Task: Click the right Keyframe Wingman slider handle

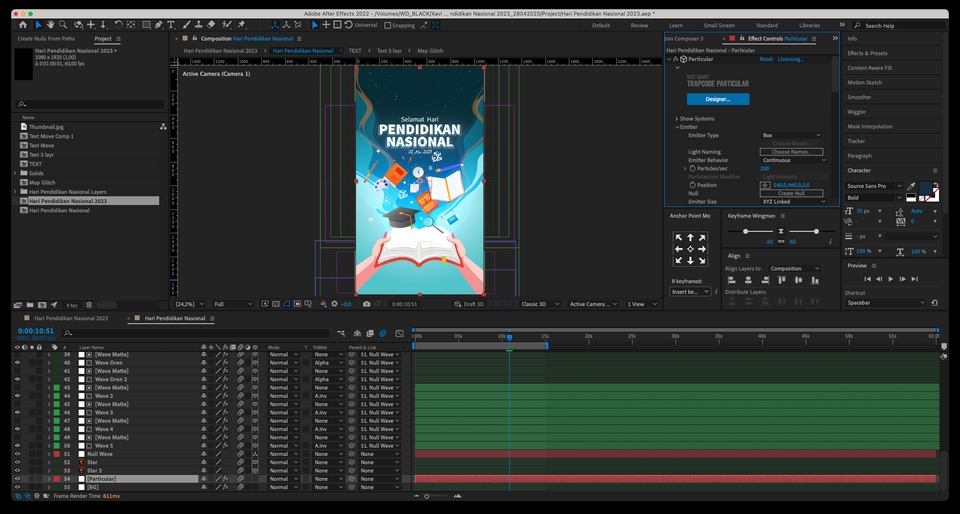Action: click(x=816, y=231)
